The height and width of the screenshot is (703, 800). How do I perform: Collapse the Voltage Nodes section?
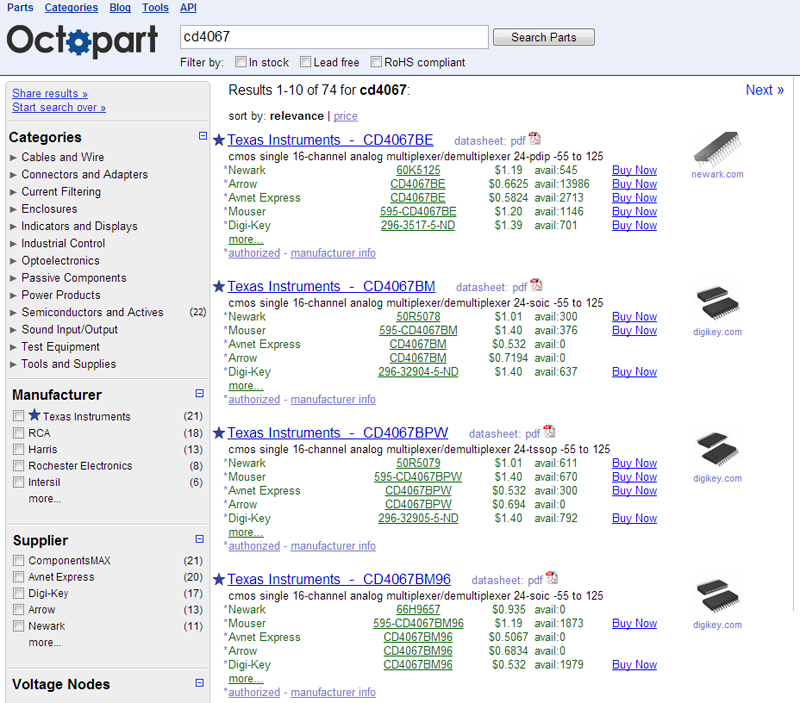(x=199, y=683)
